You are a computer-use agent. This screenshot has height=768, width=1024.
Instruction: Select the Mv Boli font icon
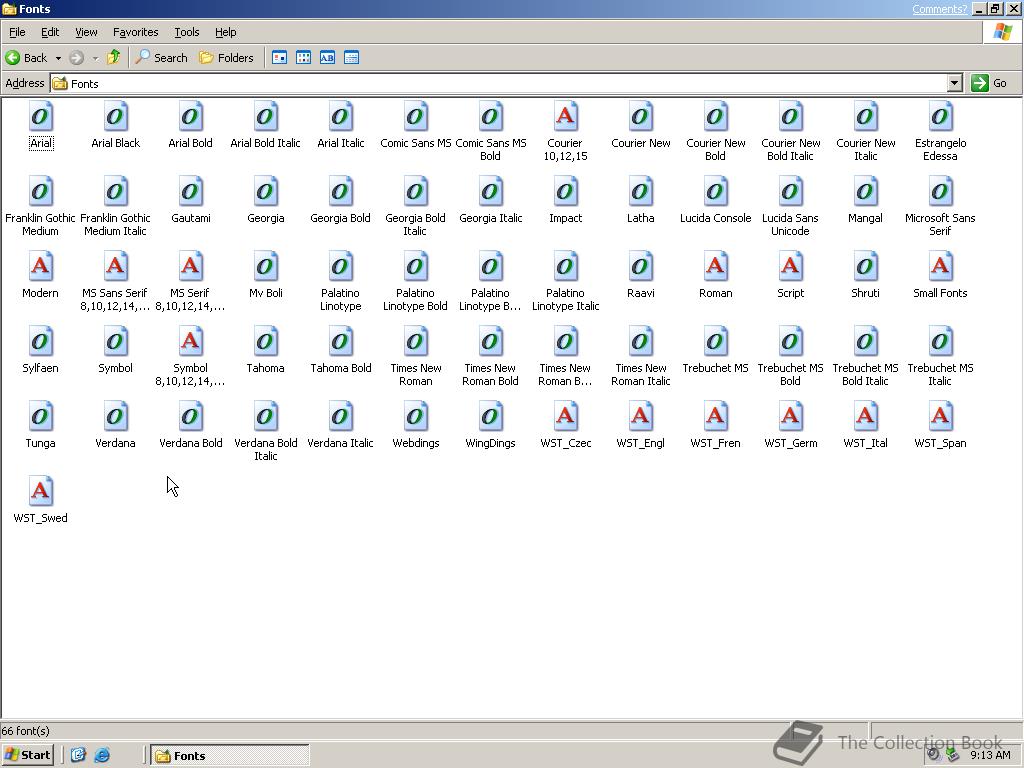point(266,266)
